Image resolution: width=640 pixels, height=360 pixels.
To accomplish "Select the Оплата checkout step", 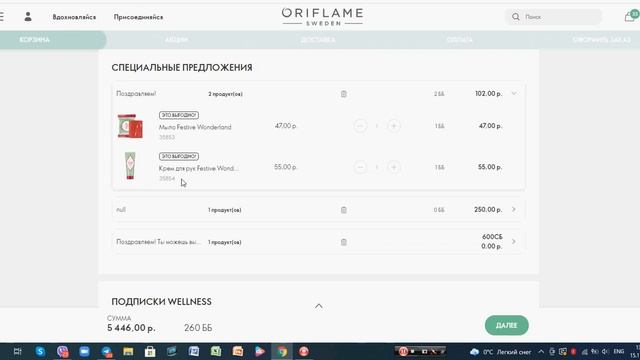I will (x=460, y=40).
